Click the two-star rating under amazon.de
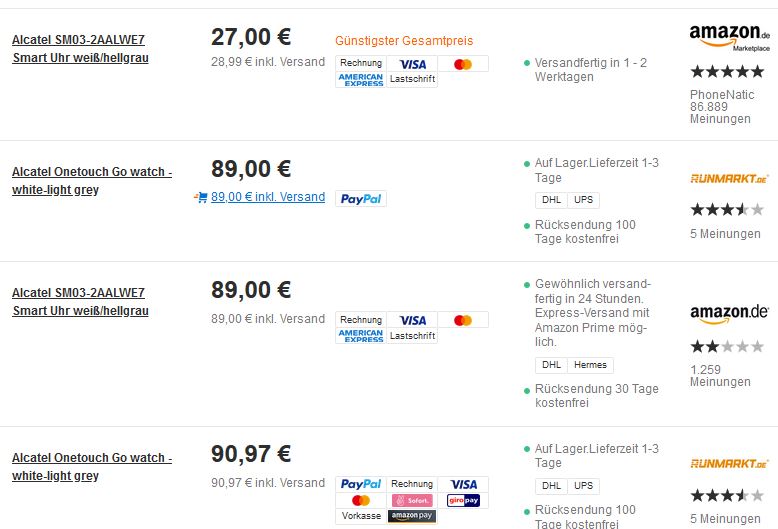 tap(727, 346)
